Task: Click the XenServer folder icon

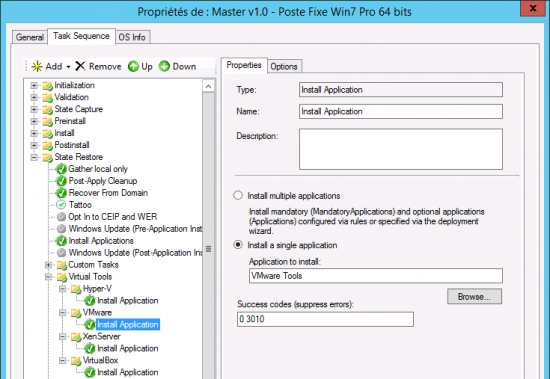Action: coord(76,337)
